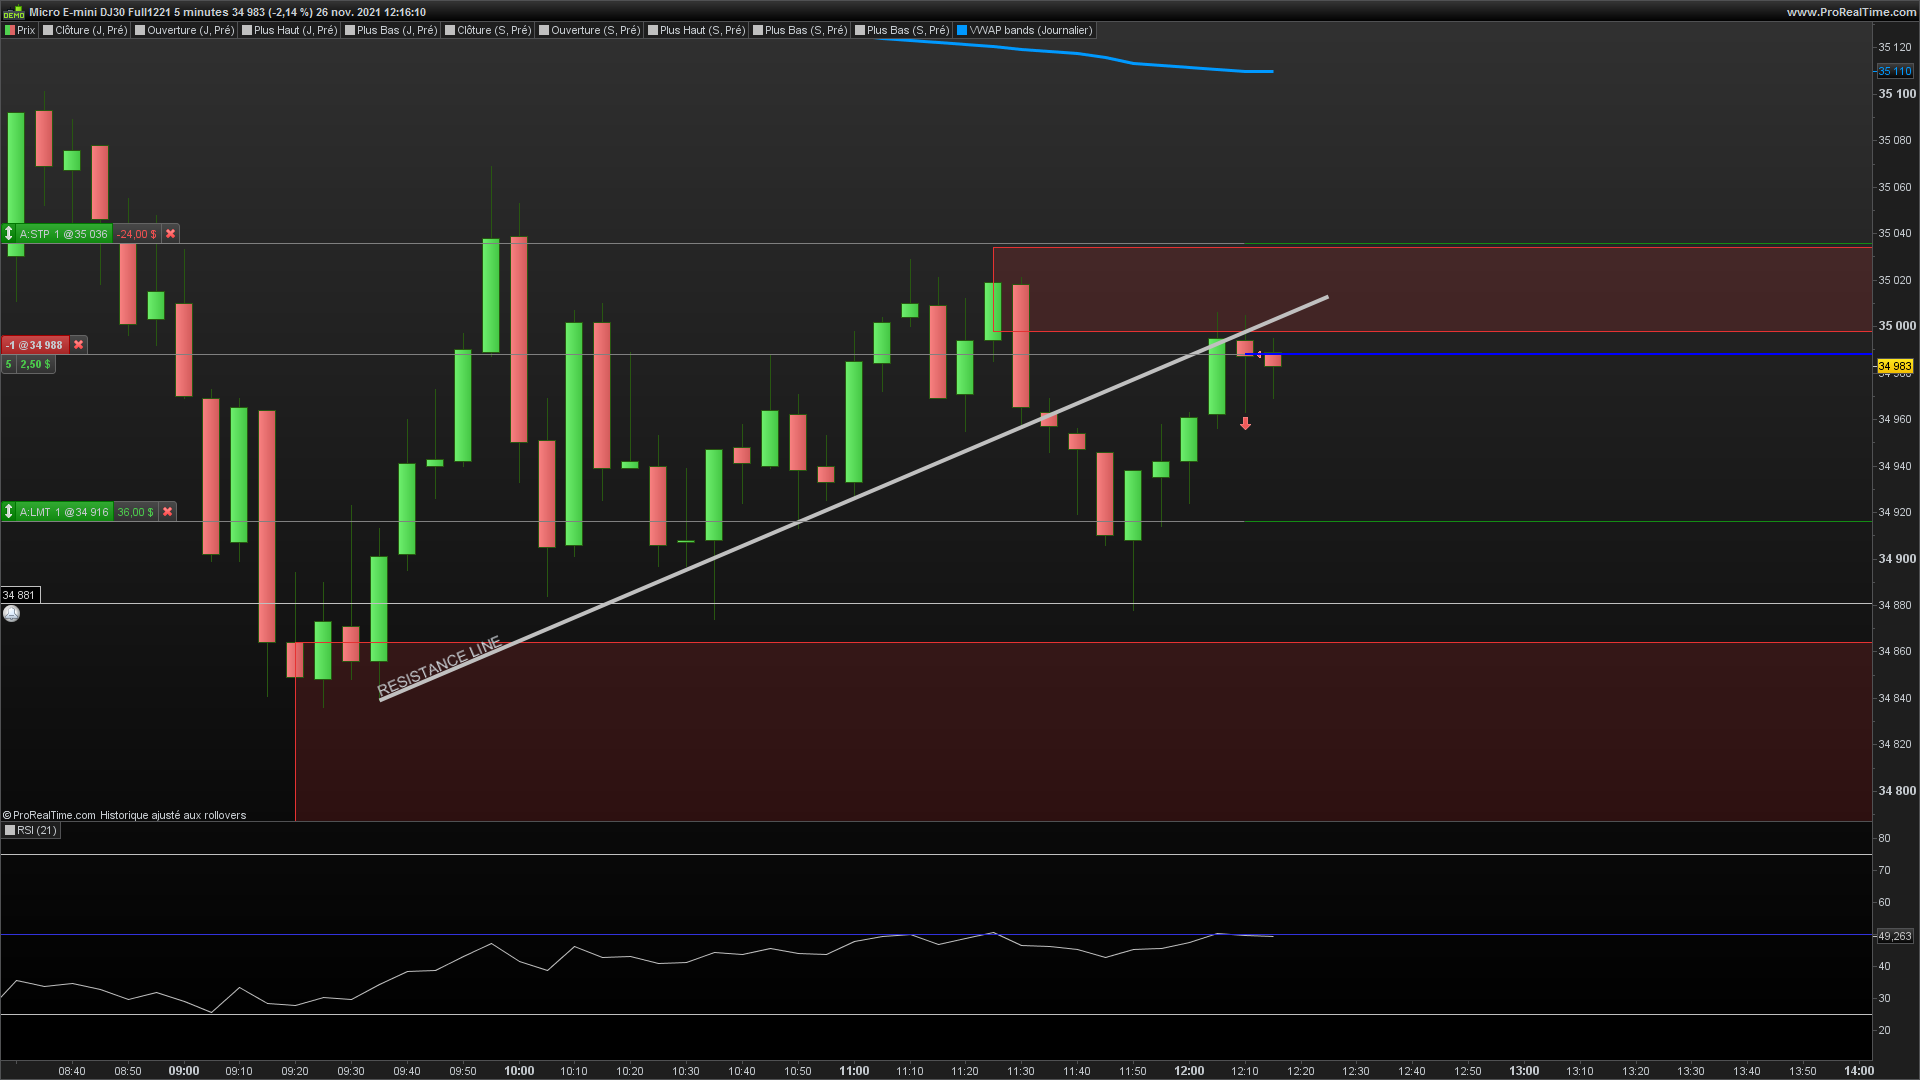
Task: Click the limit order drag arrows icon
Action: (x=9, y=512)
